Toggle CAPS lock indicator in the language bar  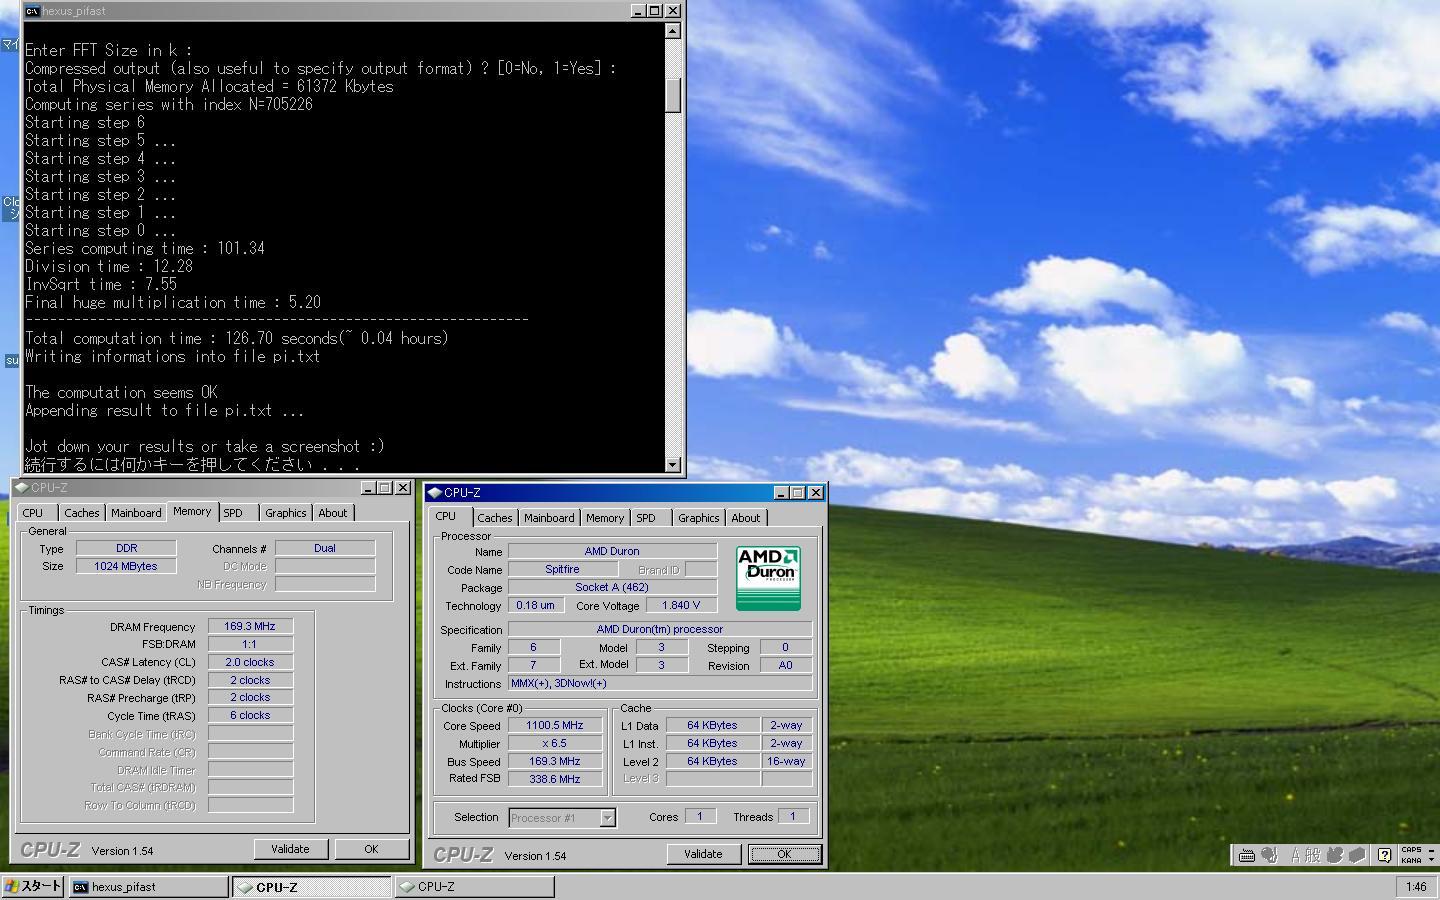pyautogui.click(x=1411, y=850)
